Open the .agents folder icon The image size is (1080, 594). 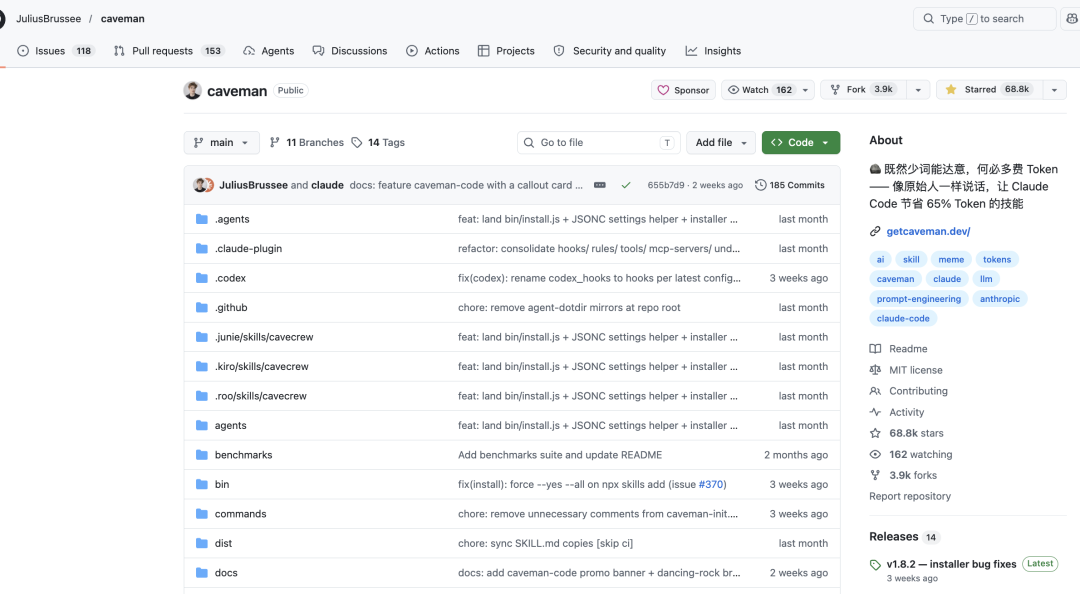click(x=202, y=219)
